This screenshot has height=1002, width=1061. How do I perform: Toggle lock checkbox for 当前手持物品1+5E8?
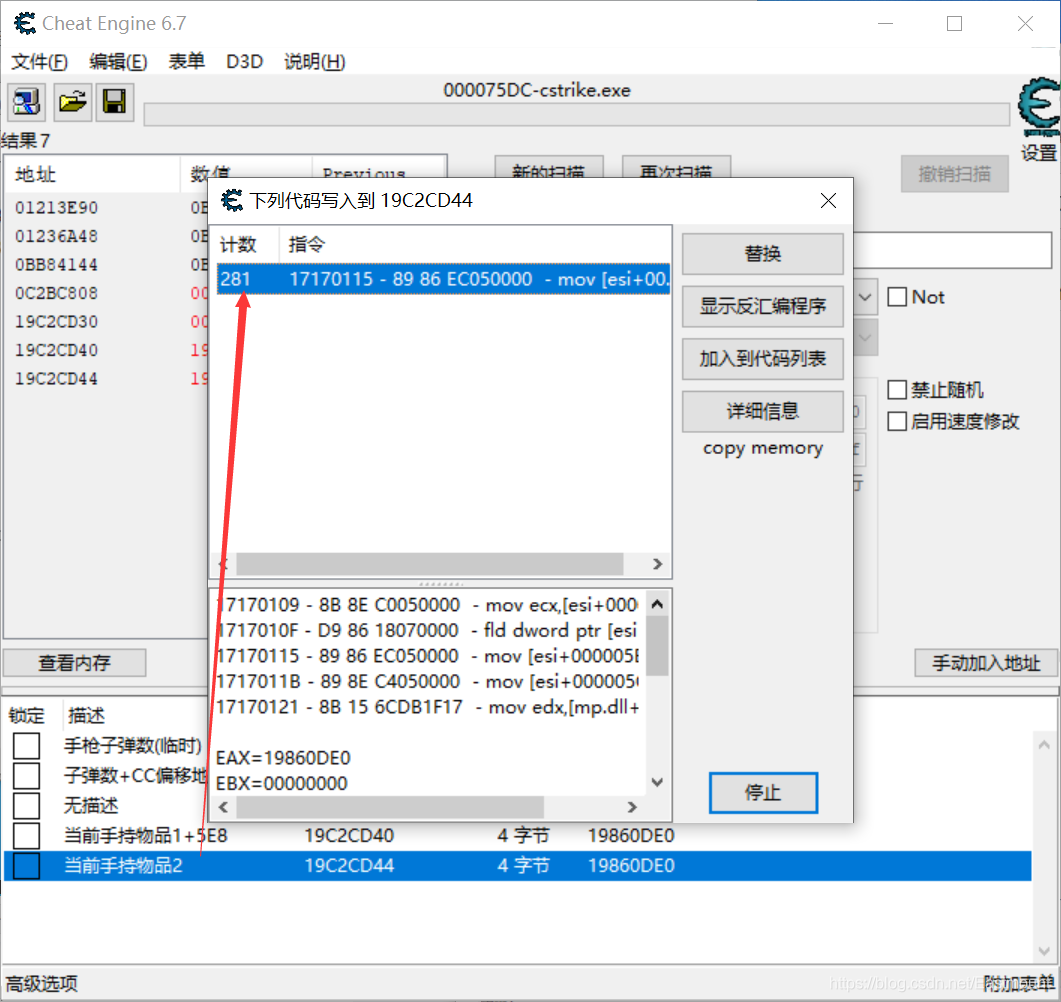pos(26,836)
